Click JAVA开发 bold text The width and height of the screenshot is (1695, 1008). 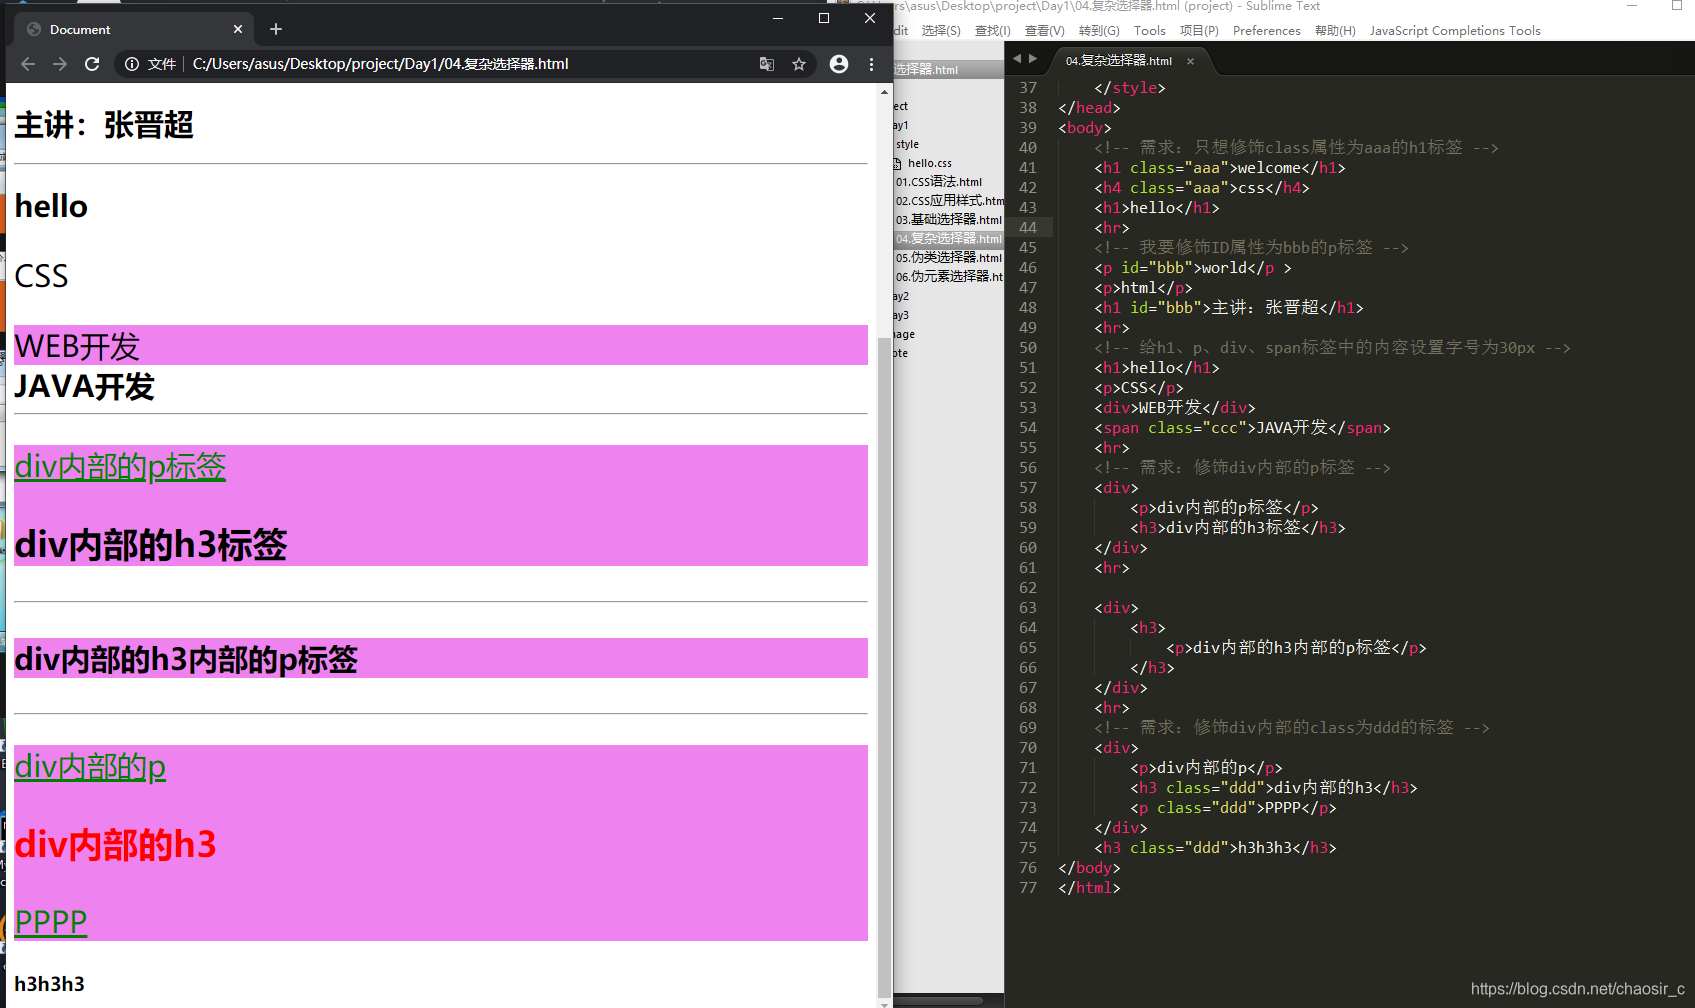pos(84,387)
